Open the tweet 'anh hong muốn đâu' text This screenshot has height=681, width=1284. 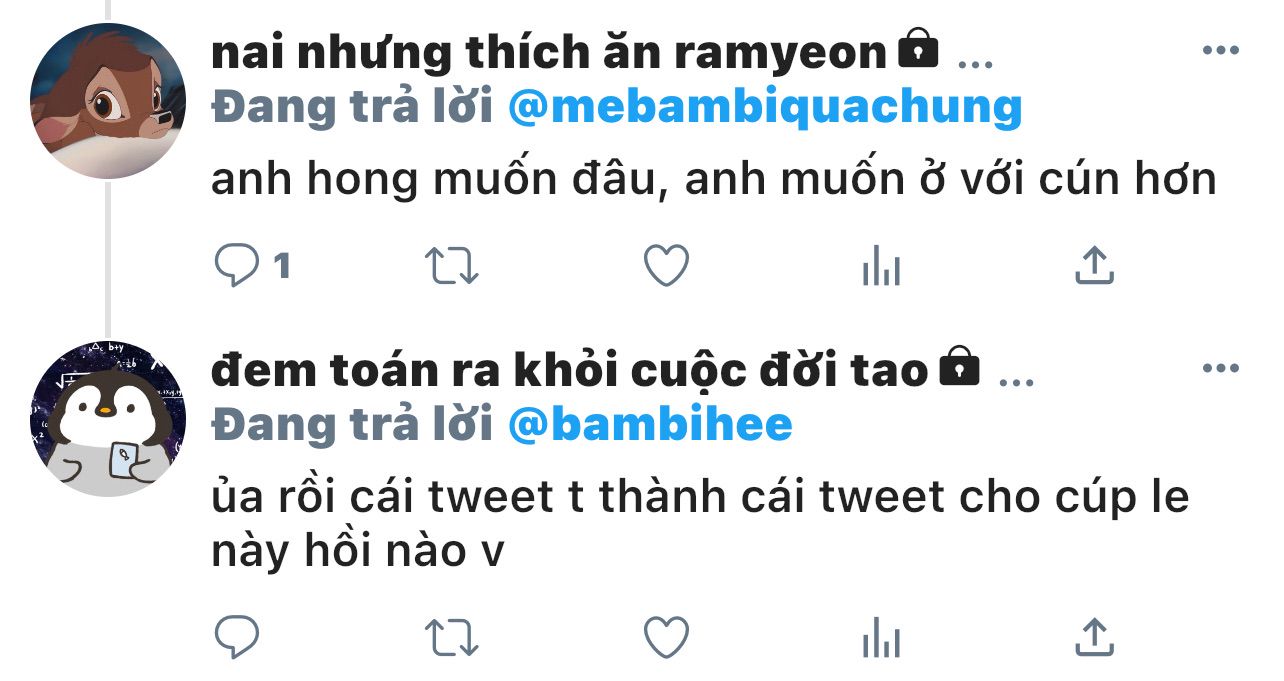[x=713, y=180]
